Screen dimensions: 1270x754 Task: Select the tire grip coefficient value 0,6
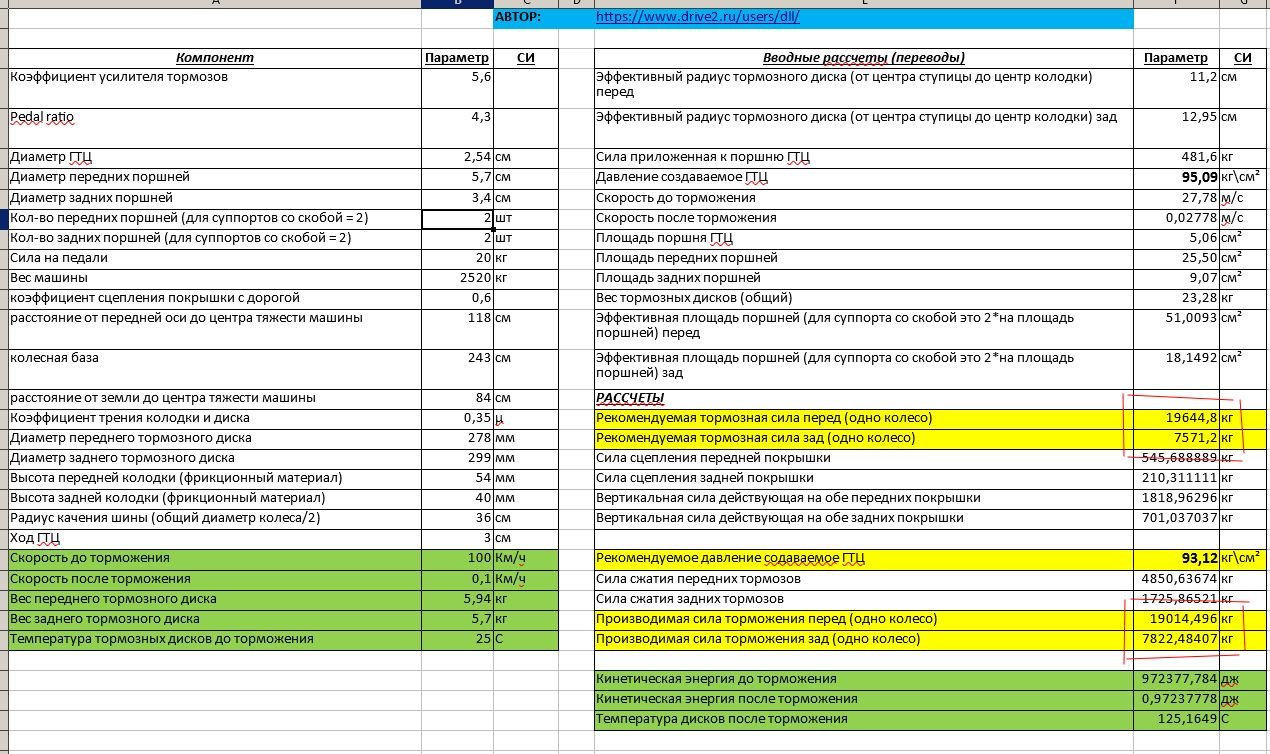458,298
